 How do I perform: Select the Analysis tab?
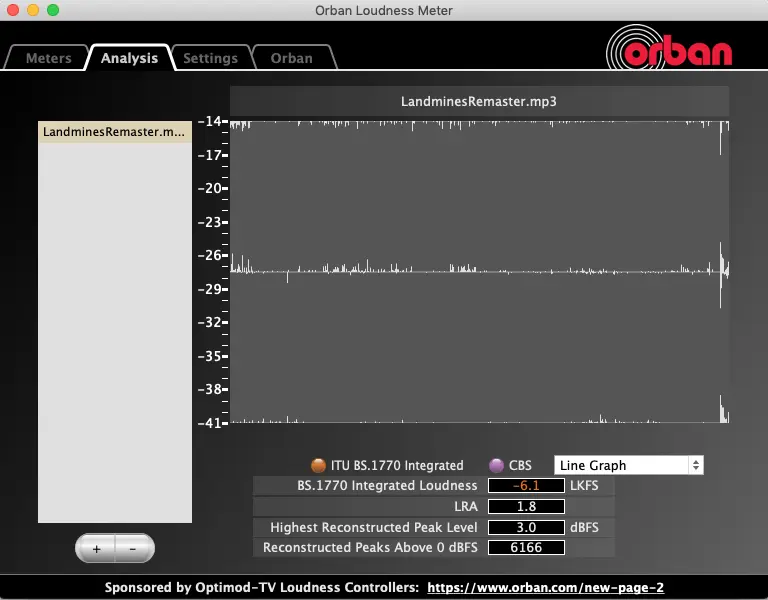click(129, 58)
